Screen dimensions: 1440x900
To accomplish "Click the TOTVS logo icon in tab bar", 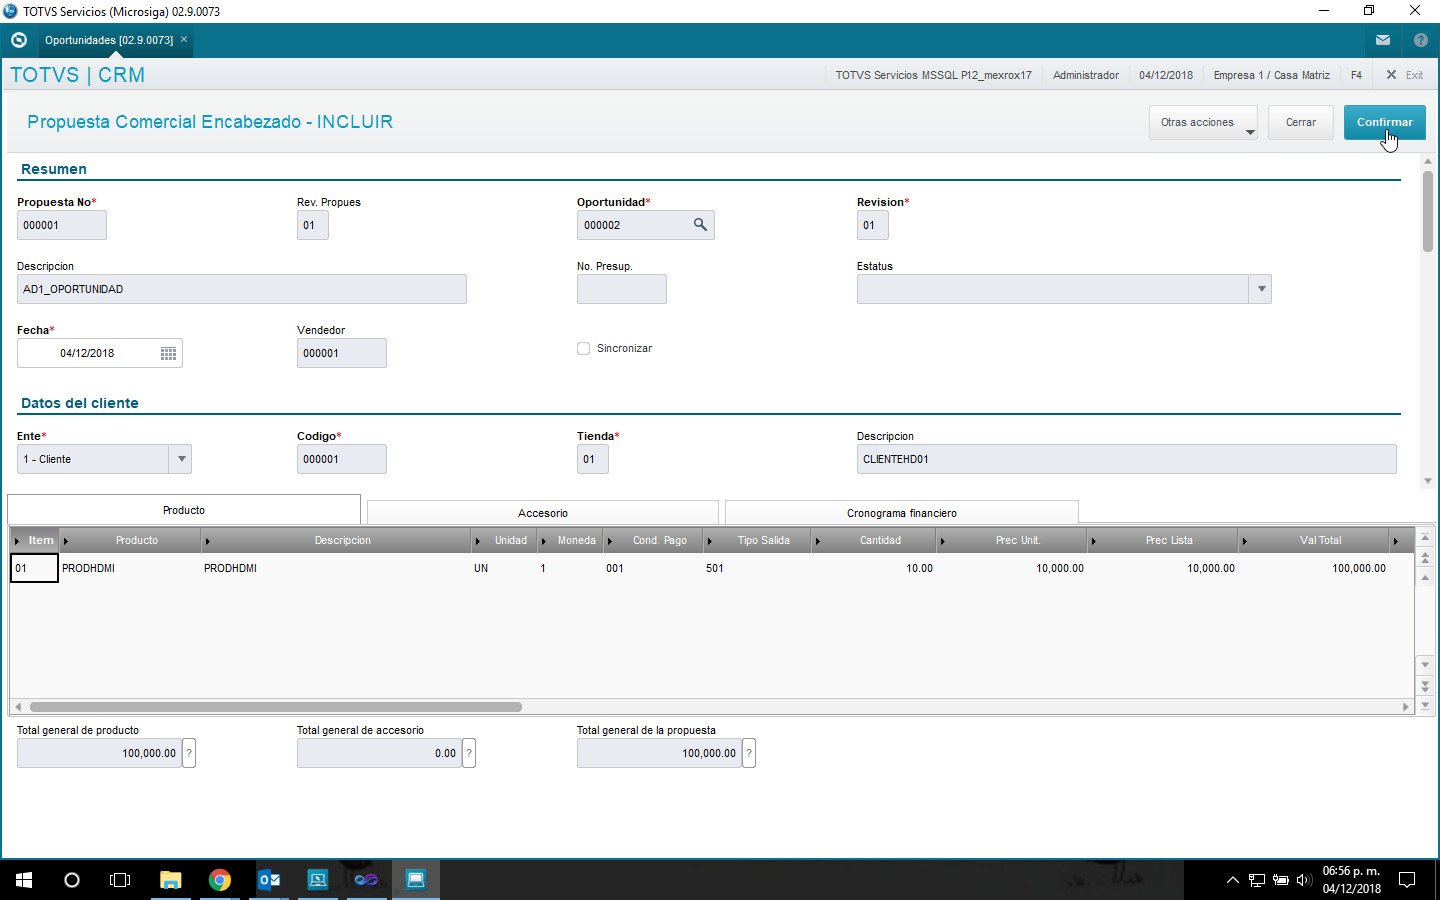I will pos(18,40).
